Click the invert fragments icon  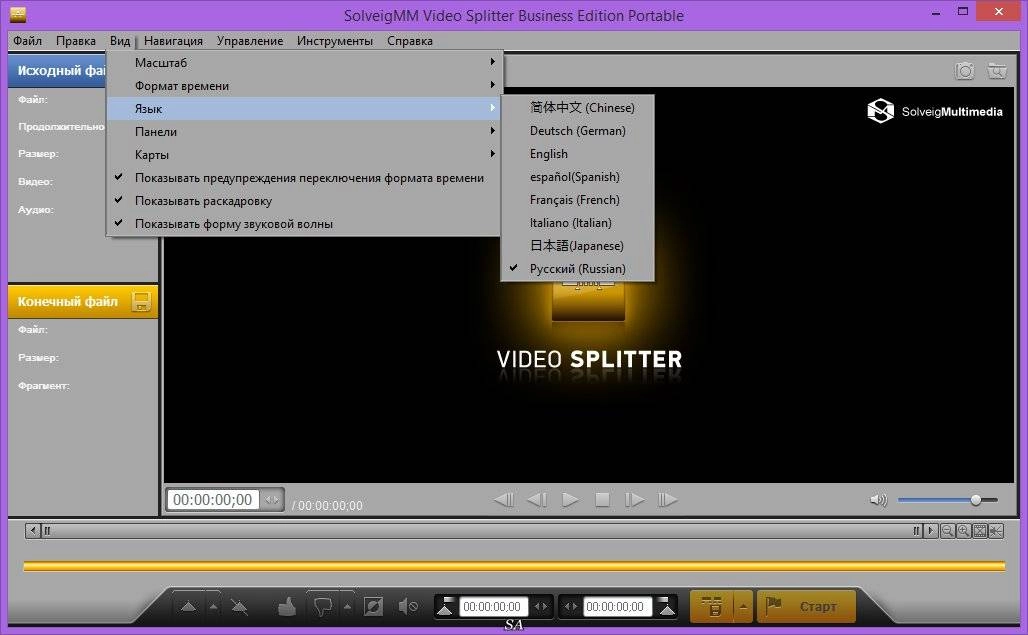(373, 607)
